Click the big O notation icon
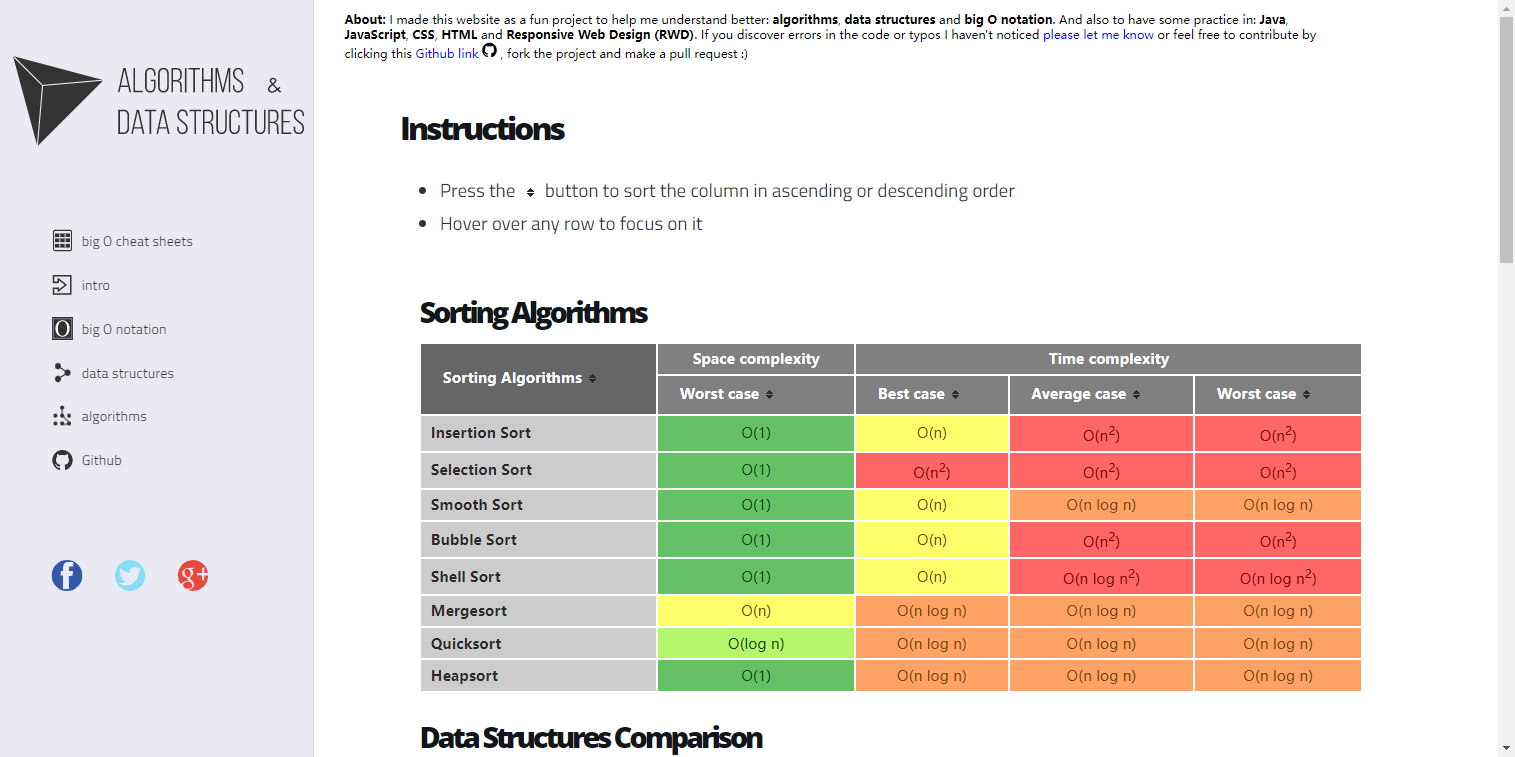The width and height of the screenshot is (1515, 757). click(62, 329)
